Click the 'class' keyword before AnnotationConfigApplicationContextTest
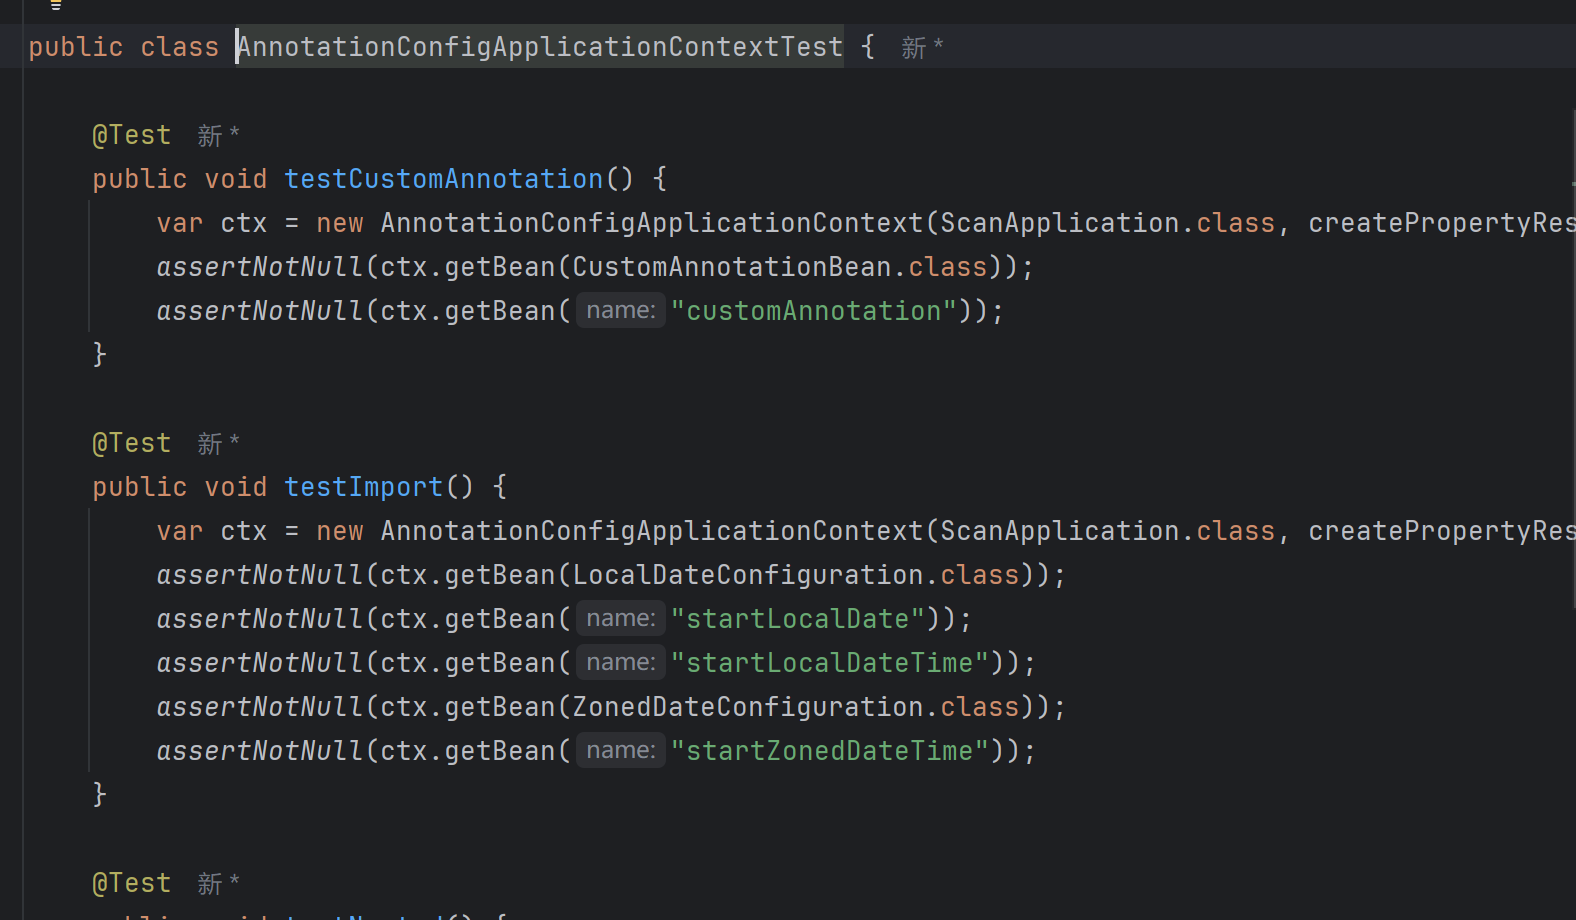Viewport: 1576px width, 920px height. pos(180,47)
